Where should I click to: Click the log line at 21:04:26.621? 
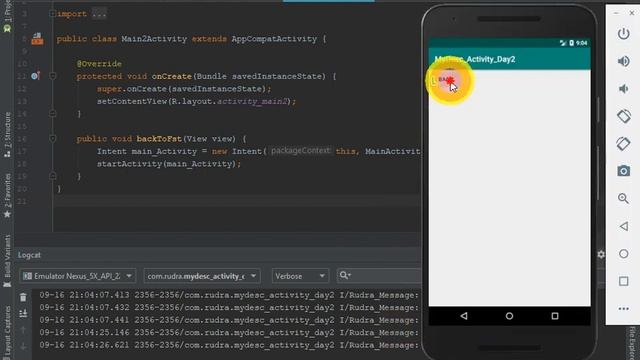pos(229,345)
